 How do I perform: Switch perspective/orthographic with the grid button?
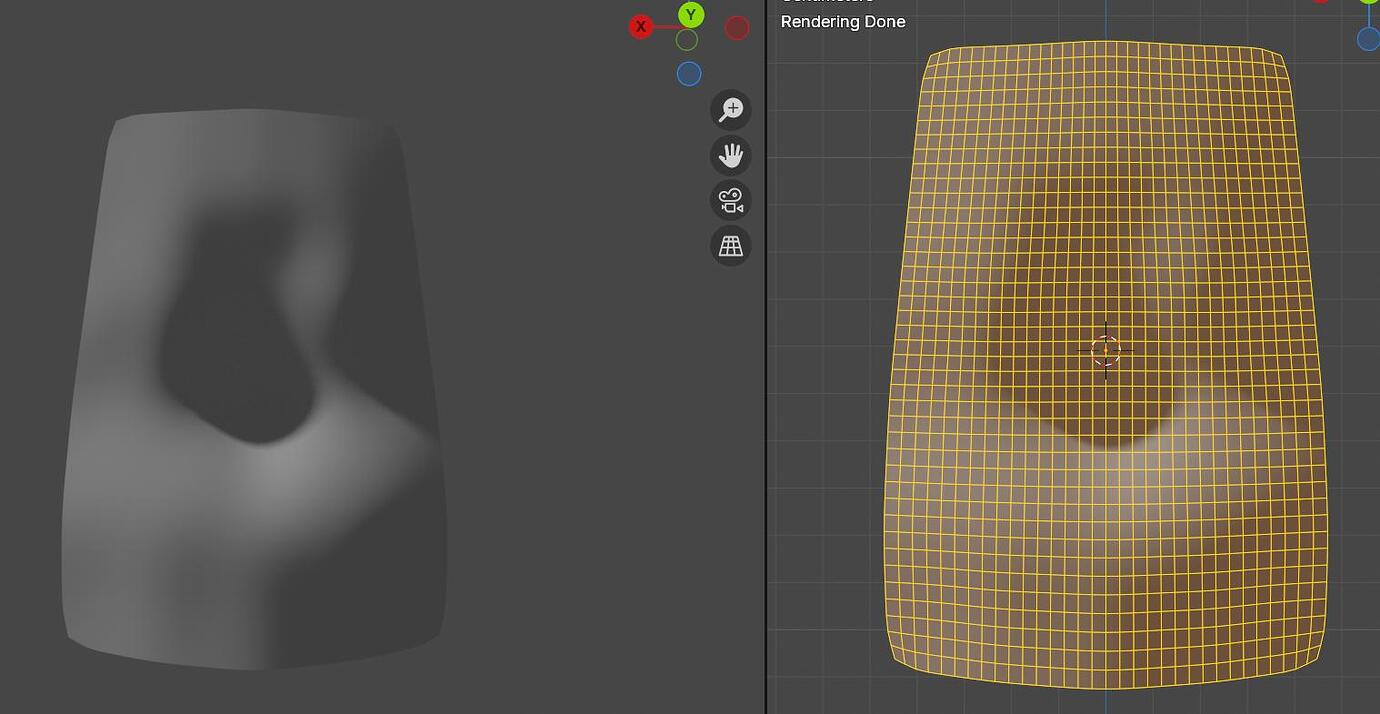pyautogui.click(x=731, y=245)
